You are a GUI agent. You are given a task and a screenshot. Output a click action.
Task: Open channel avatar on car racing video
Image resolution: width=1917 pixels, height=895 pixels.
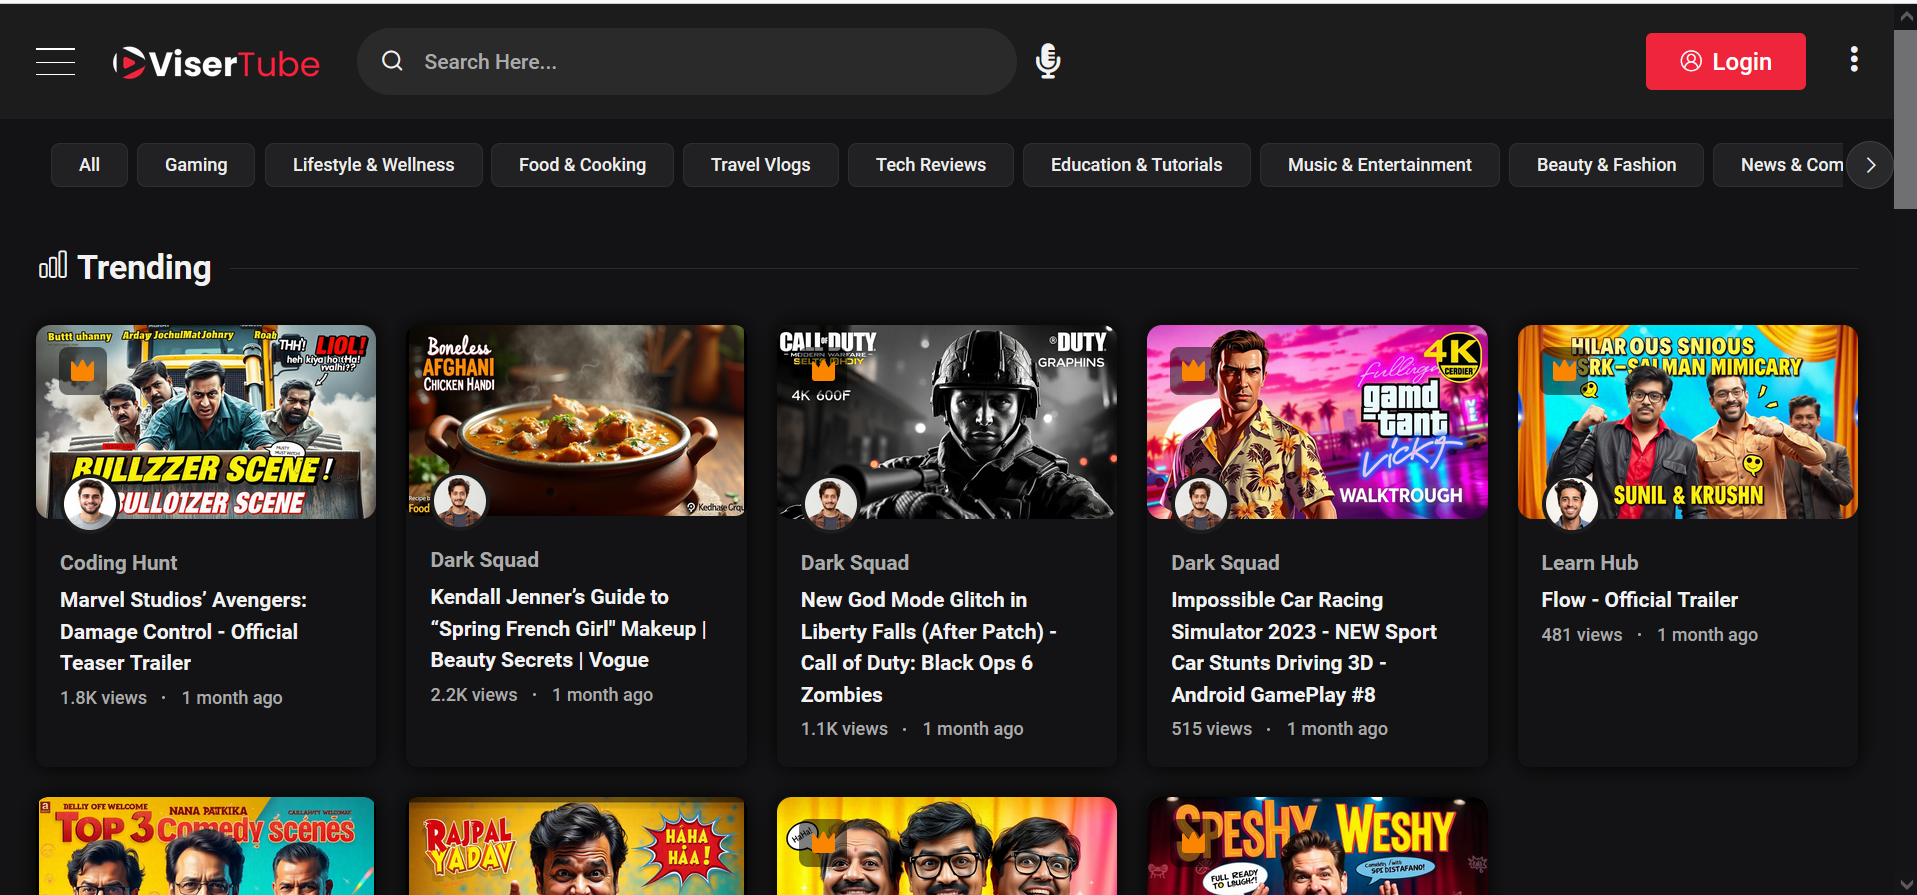pos(1201,503)
